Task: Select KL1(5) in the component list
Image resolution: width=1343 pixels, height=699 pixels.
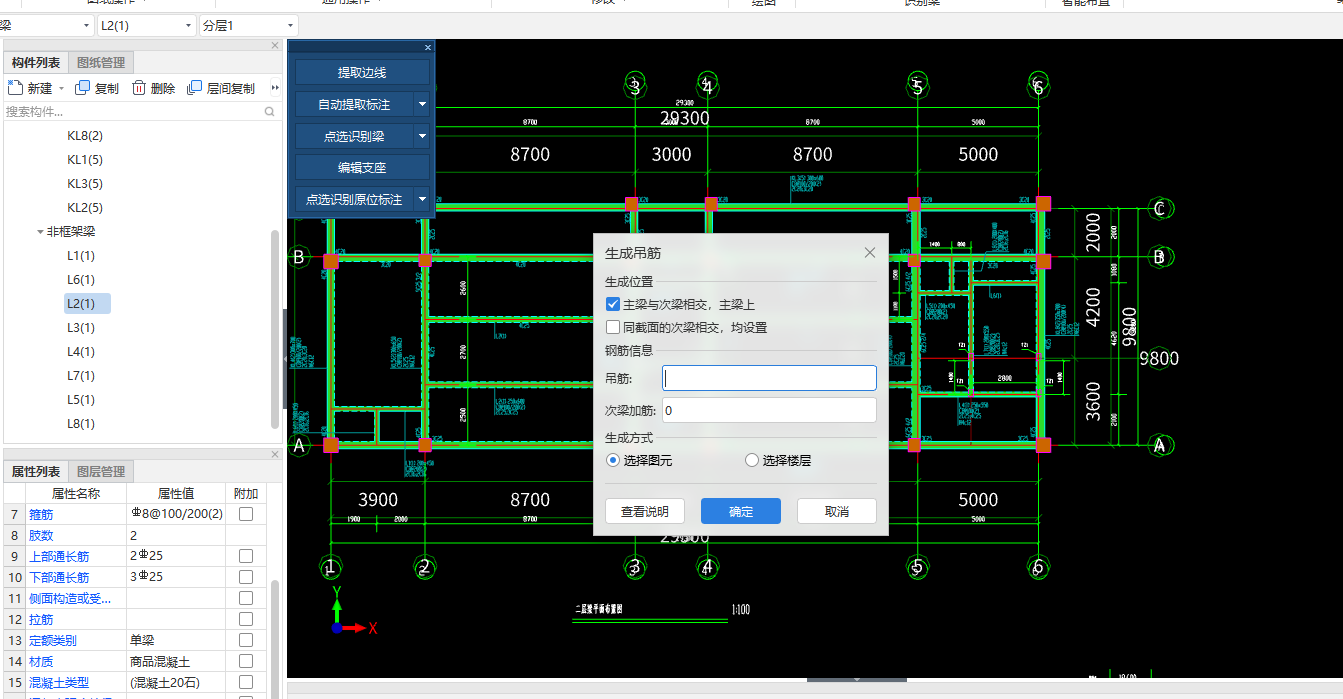Action: coord(85,159)
